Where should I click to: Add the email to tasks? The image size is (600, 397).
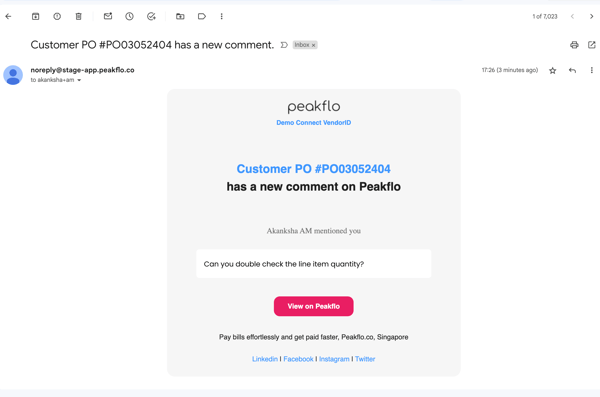tap(151, 16)
